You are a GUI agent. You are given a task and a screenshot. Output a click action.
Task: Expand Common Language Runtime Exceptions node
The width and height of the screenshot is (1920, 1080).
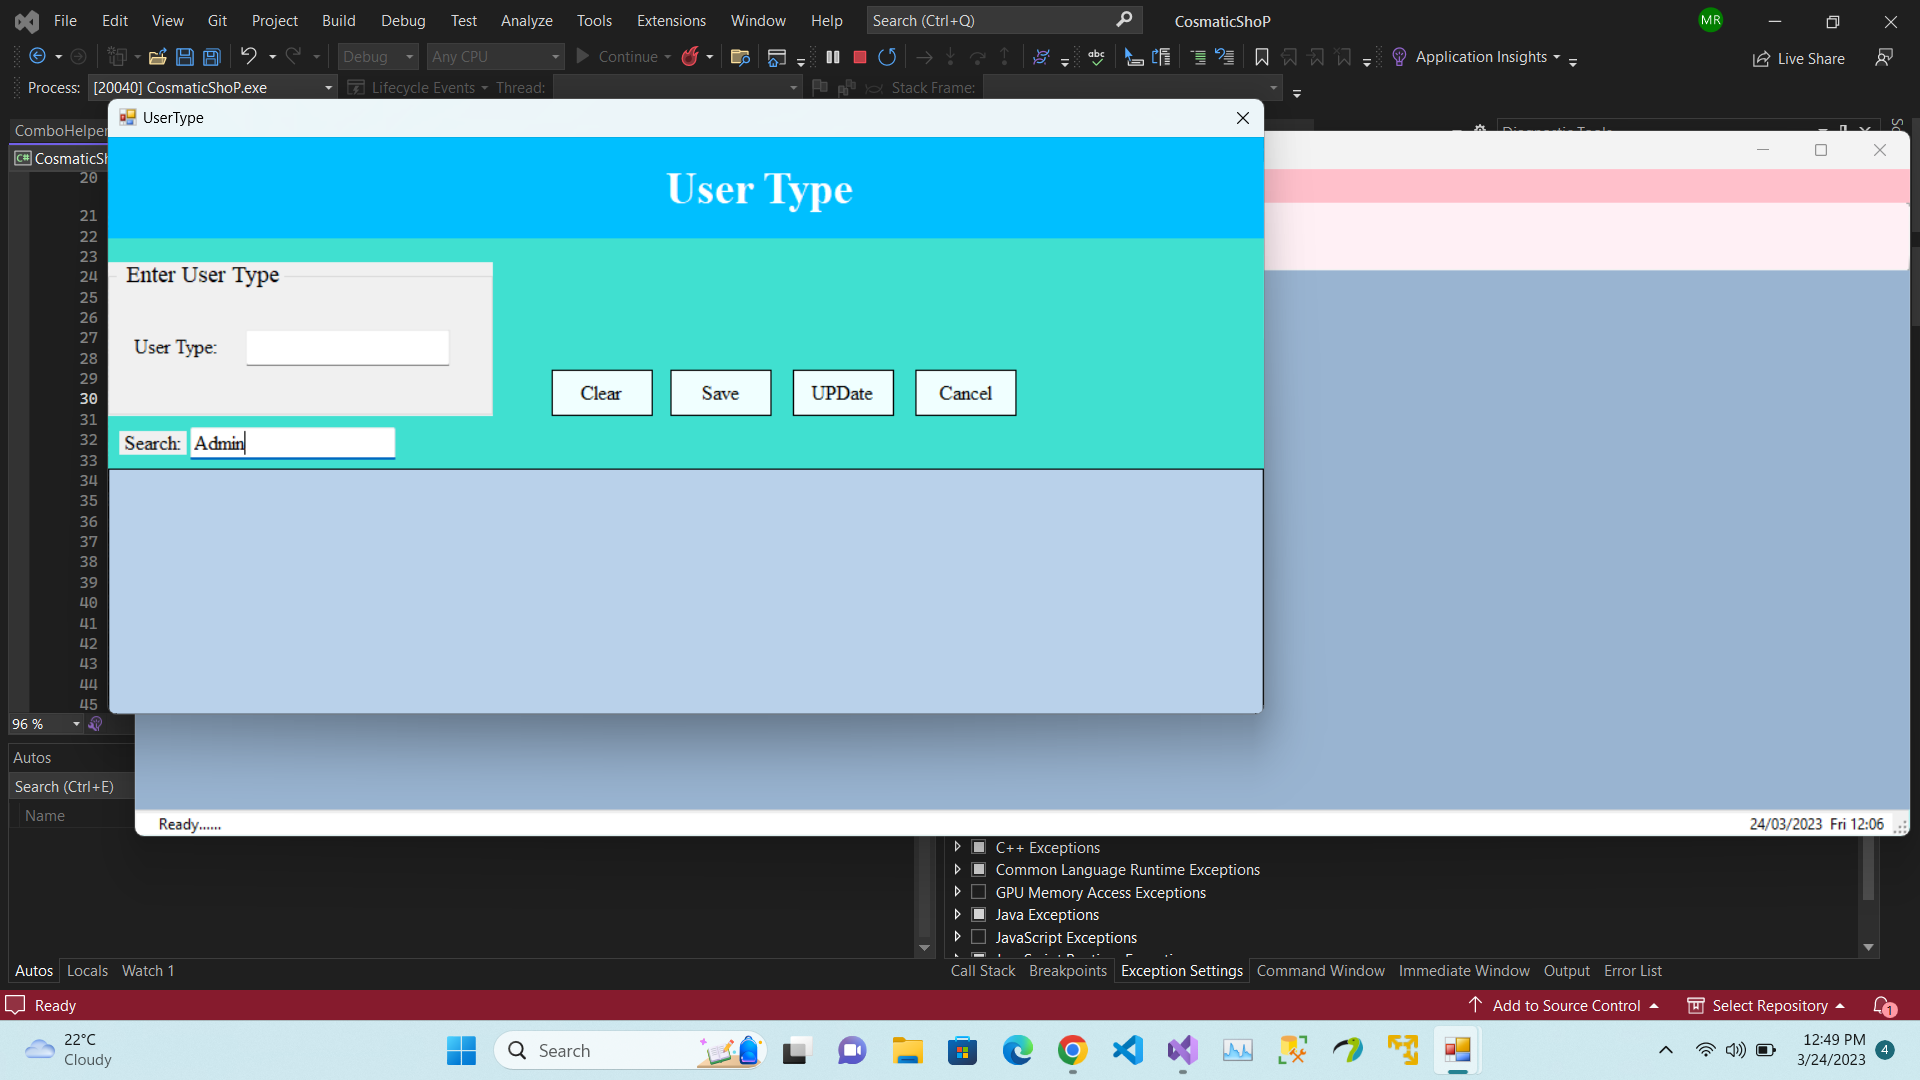pyautogui.click(x=957, y=869)
